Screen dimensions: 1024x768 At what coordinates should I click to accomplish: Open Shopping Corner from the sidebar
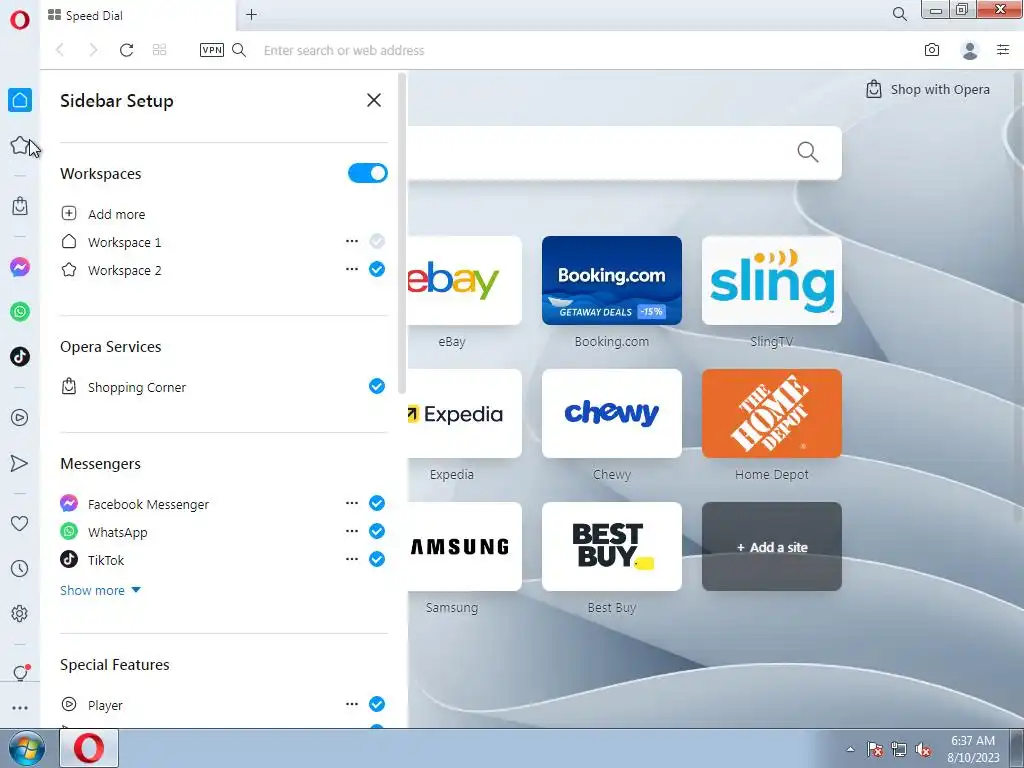20,206
